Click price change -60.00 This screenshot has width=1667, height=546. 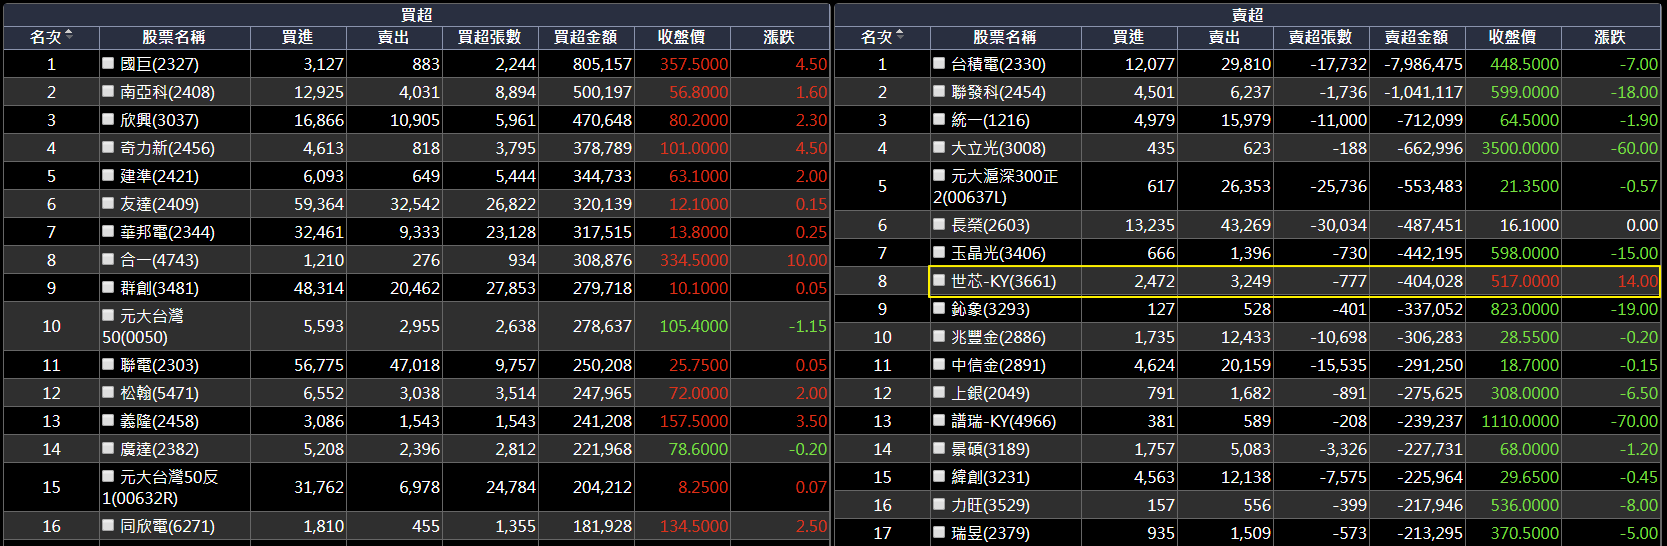click(x=1634, y=148)
